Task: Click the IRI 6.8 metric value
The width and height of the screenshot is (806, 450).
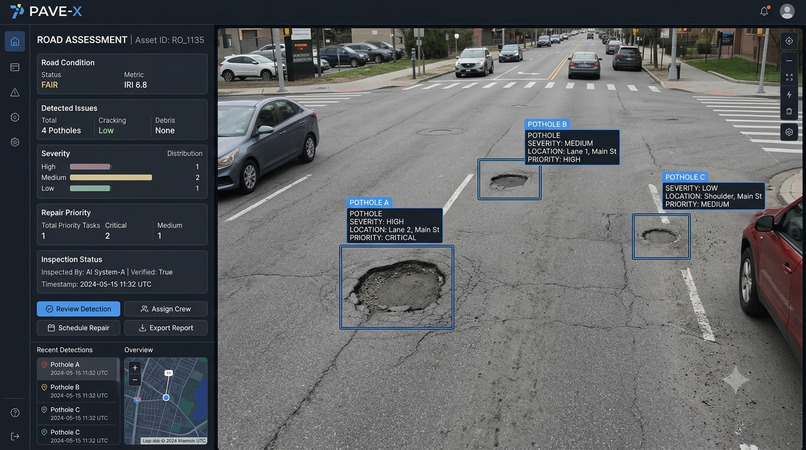Action: pyautogui.click(x=135, y=85)
